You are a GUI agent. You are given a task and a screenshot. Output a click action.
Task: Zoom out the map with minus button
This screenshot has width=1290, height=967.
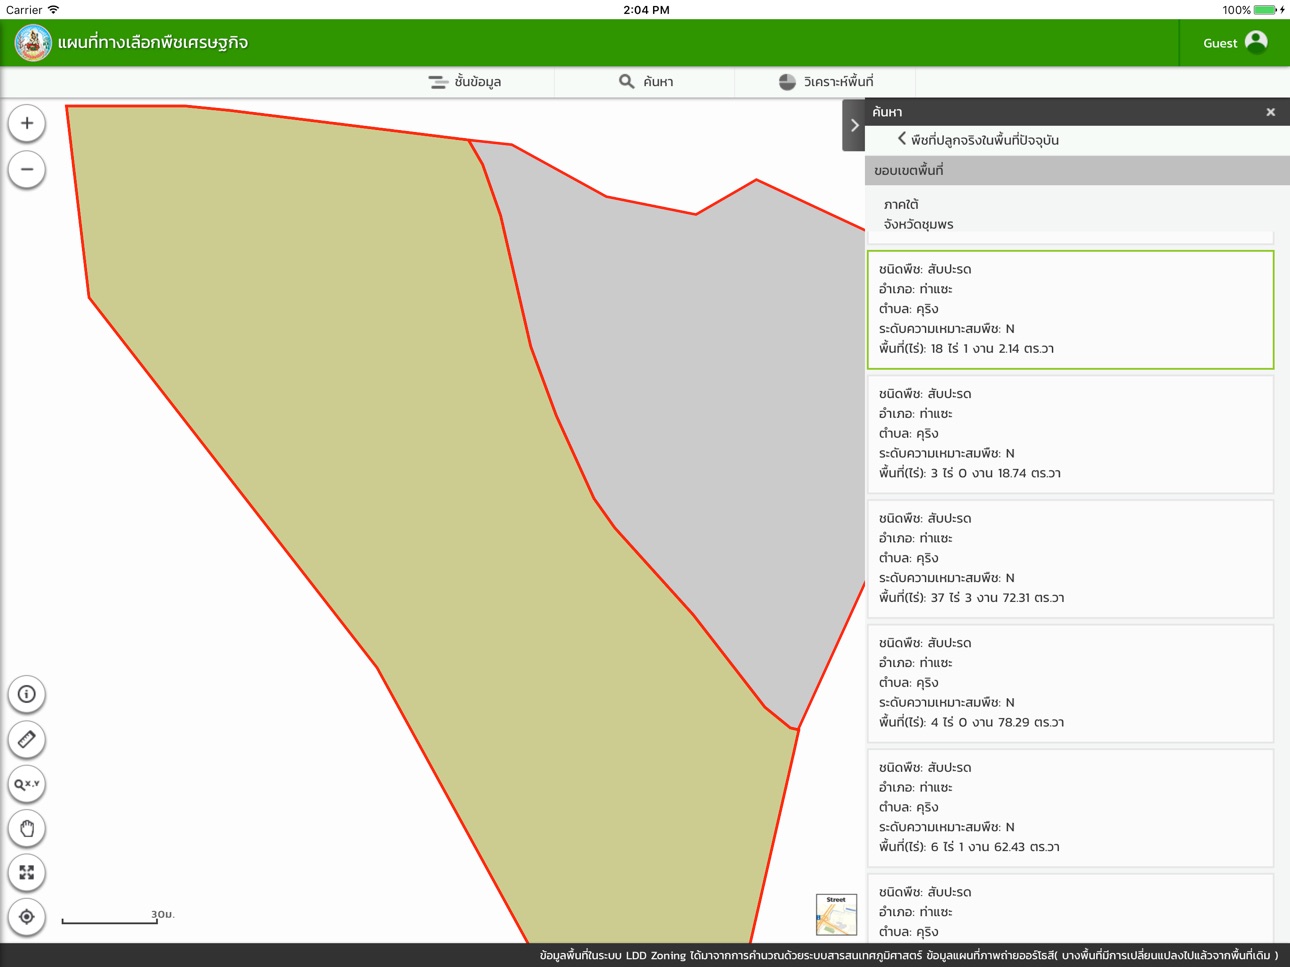point(27,169)
